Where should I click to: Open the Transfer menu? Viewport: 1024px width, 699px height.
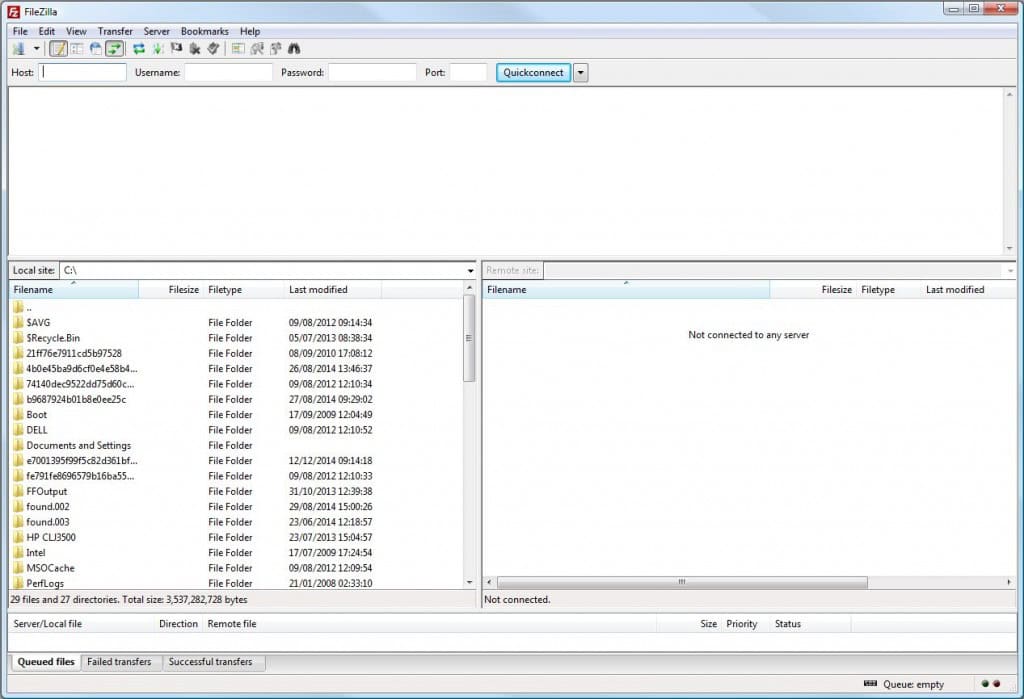pos(114,31)
